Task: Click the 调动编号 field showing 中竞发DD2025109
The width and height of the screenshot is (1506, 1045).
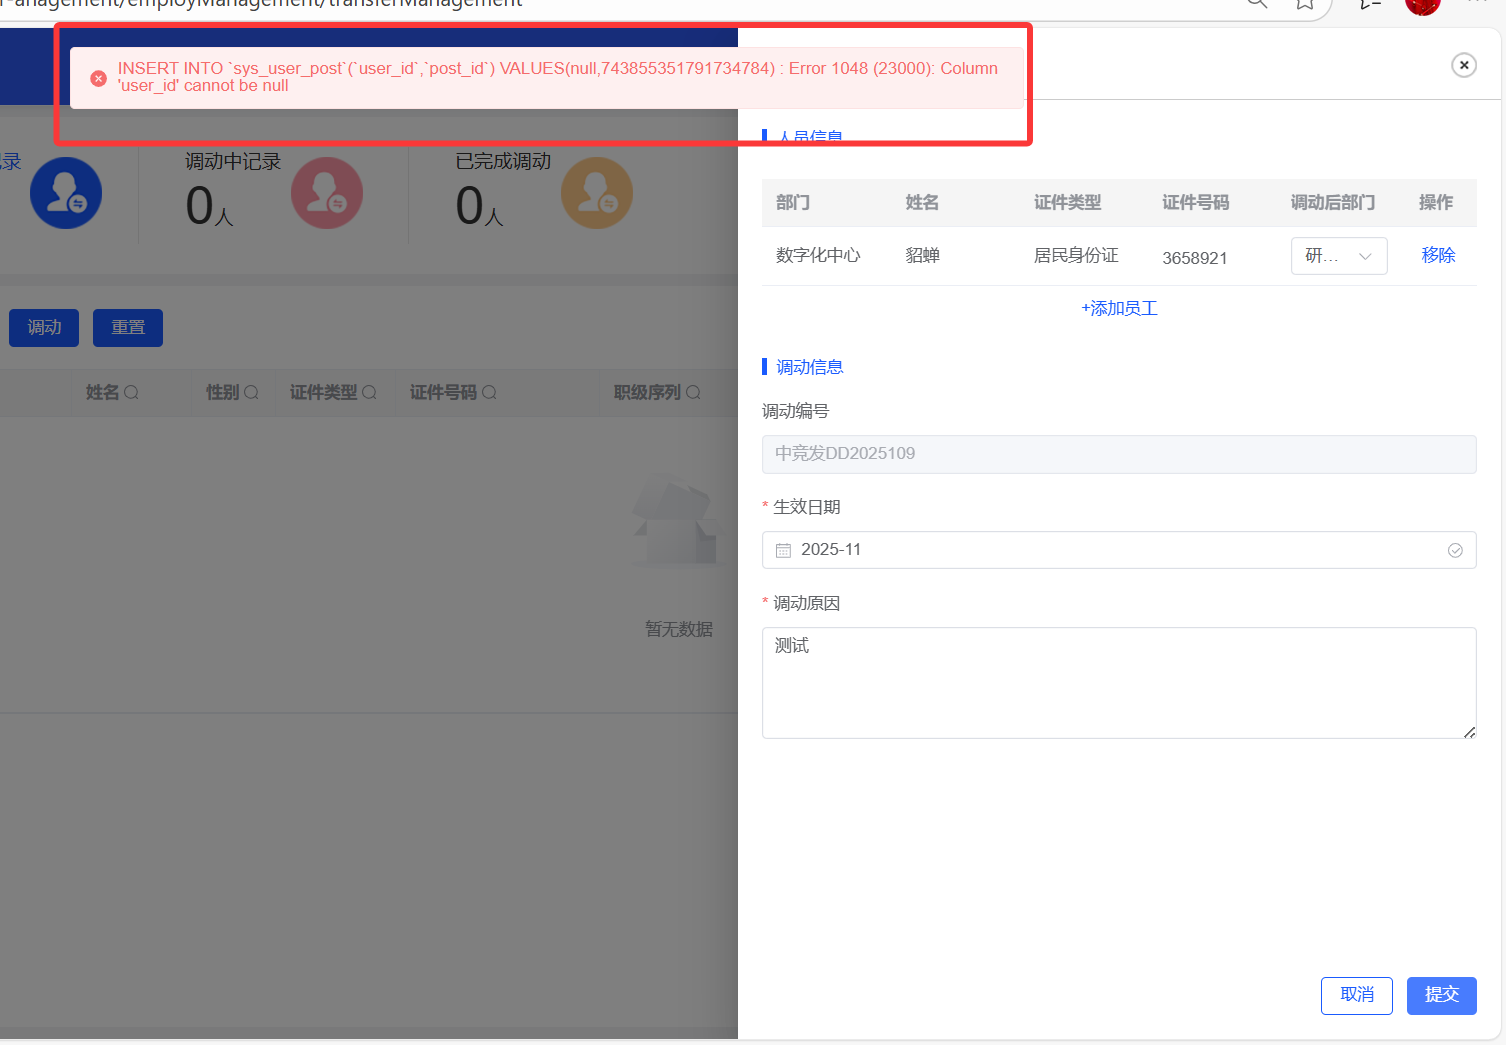Action: tap(1119, 454)
